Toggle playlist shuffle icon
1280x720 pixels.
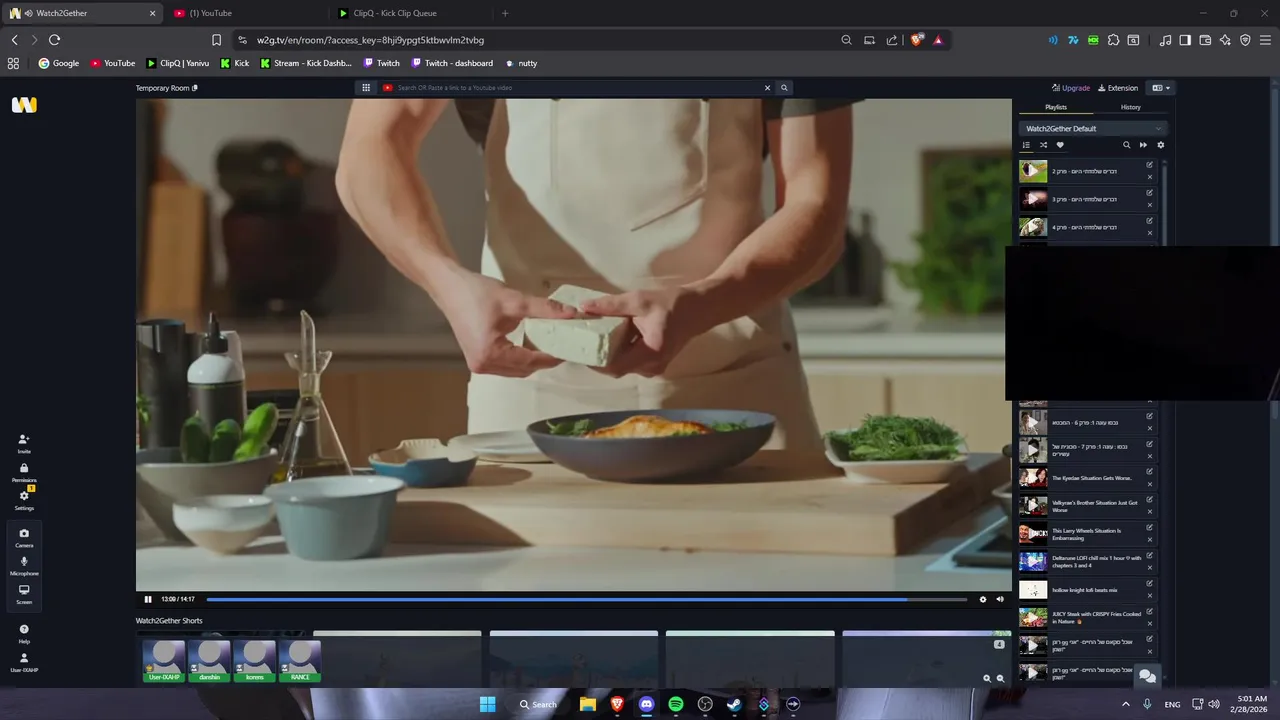click(x=1043, y=145)
